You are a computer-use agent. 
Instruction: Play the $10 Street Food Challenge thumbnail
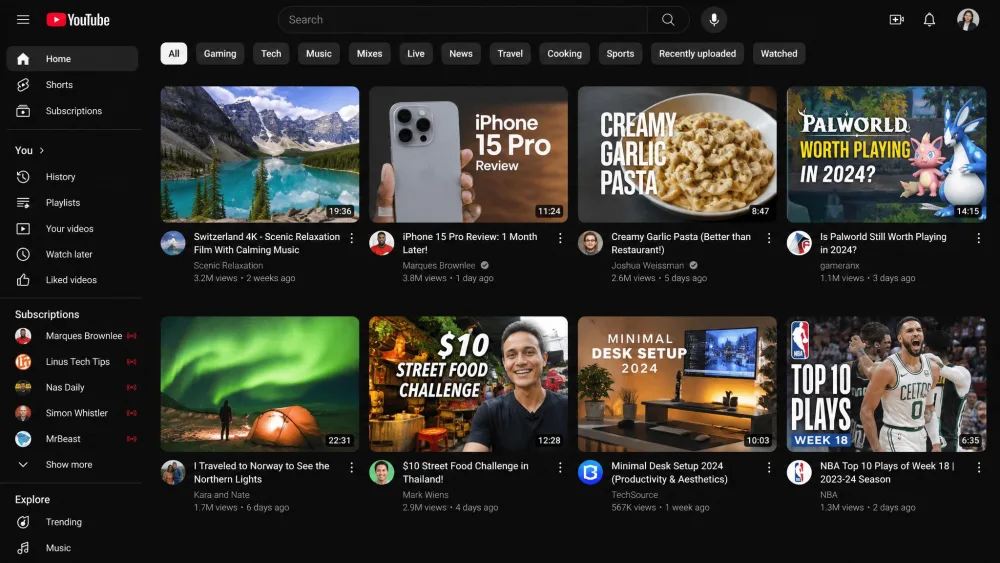[468, 384]
